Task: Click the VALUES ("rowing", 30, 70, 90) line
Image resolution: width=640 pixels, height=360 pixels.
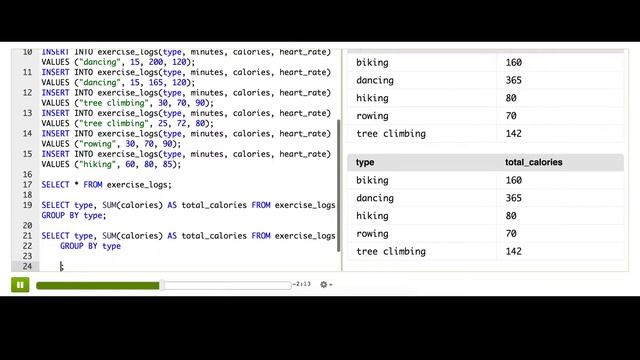Action: pos(111,144)
